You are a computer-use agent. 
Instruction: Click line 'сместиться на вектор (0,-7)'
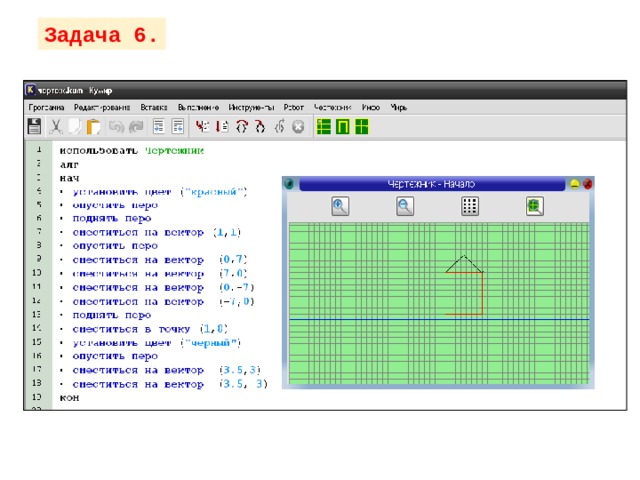[163, 288]
